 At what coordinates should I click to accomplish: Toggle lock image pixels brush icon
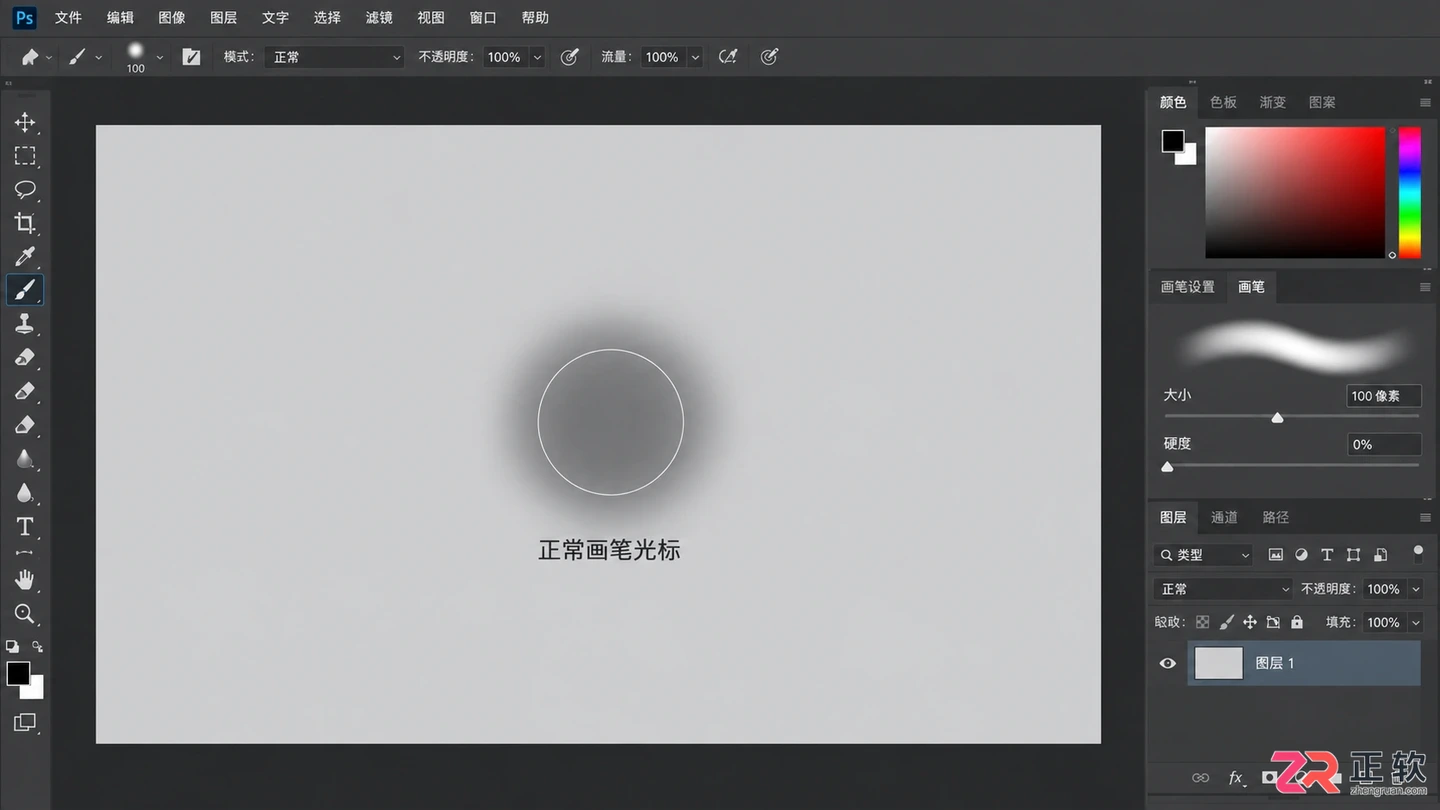(1227, 622)
